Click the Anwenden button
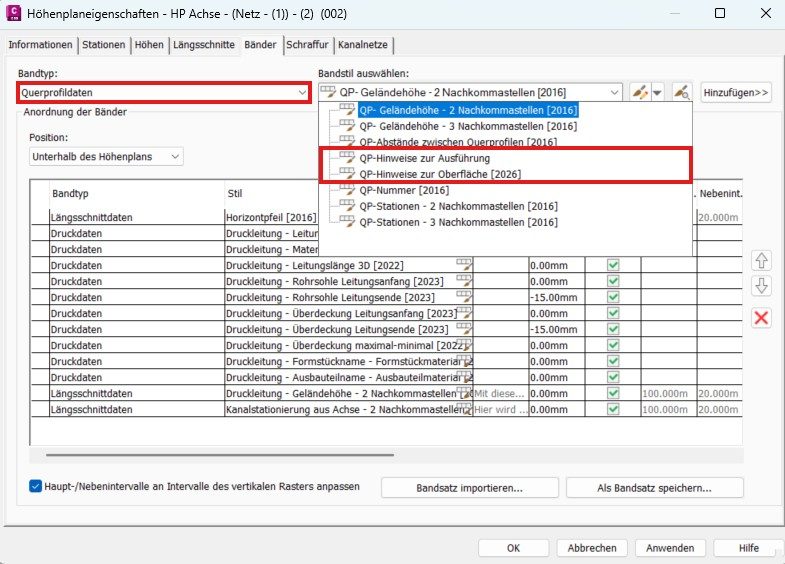785x564 pixels. point(670,548)
